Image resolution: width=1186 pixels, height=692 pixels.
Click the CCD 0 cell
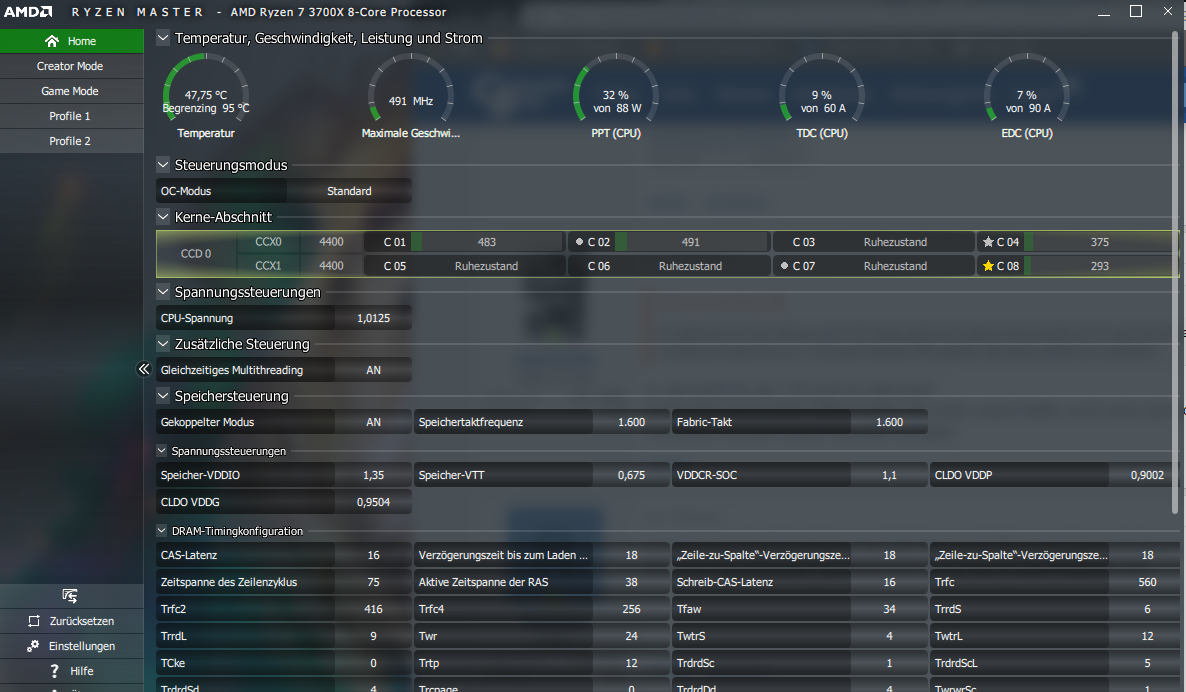196,254
